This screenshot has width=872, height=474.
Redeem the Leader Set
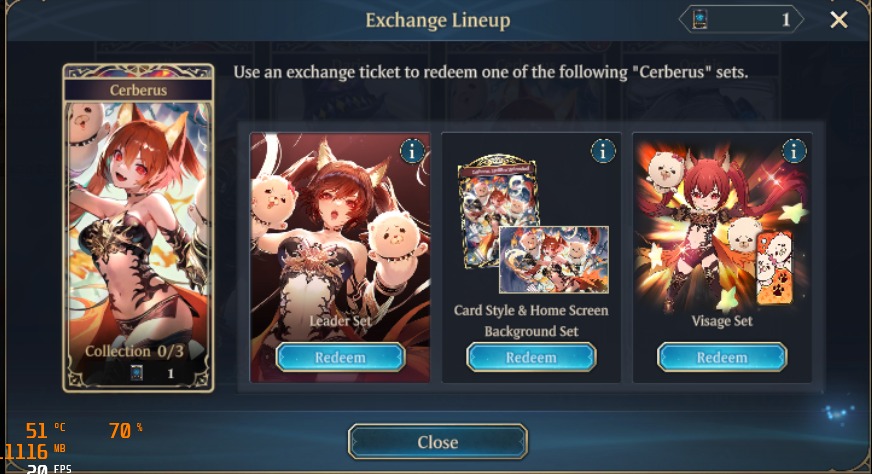pos(340,357)
